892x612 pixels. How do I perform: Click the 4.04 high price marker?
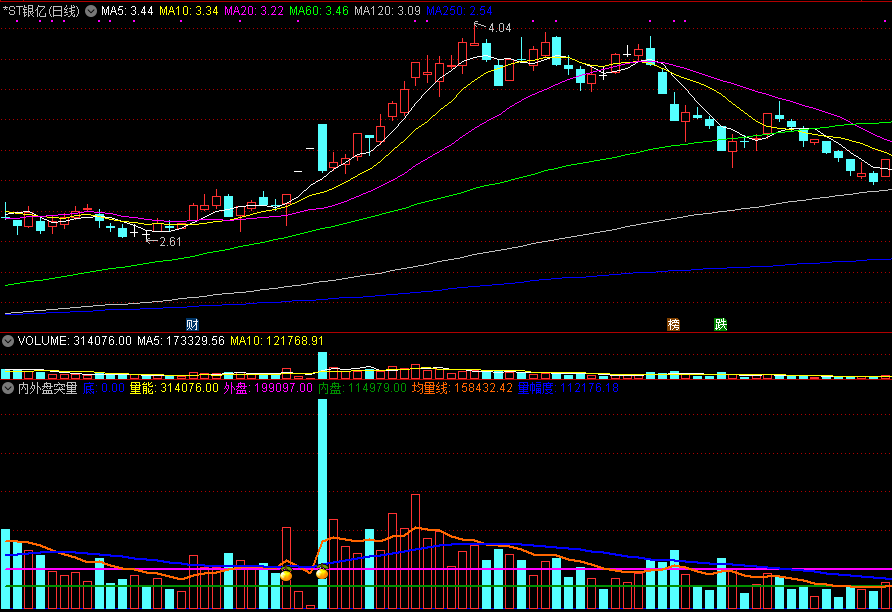[x=499, y=28]
